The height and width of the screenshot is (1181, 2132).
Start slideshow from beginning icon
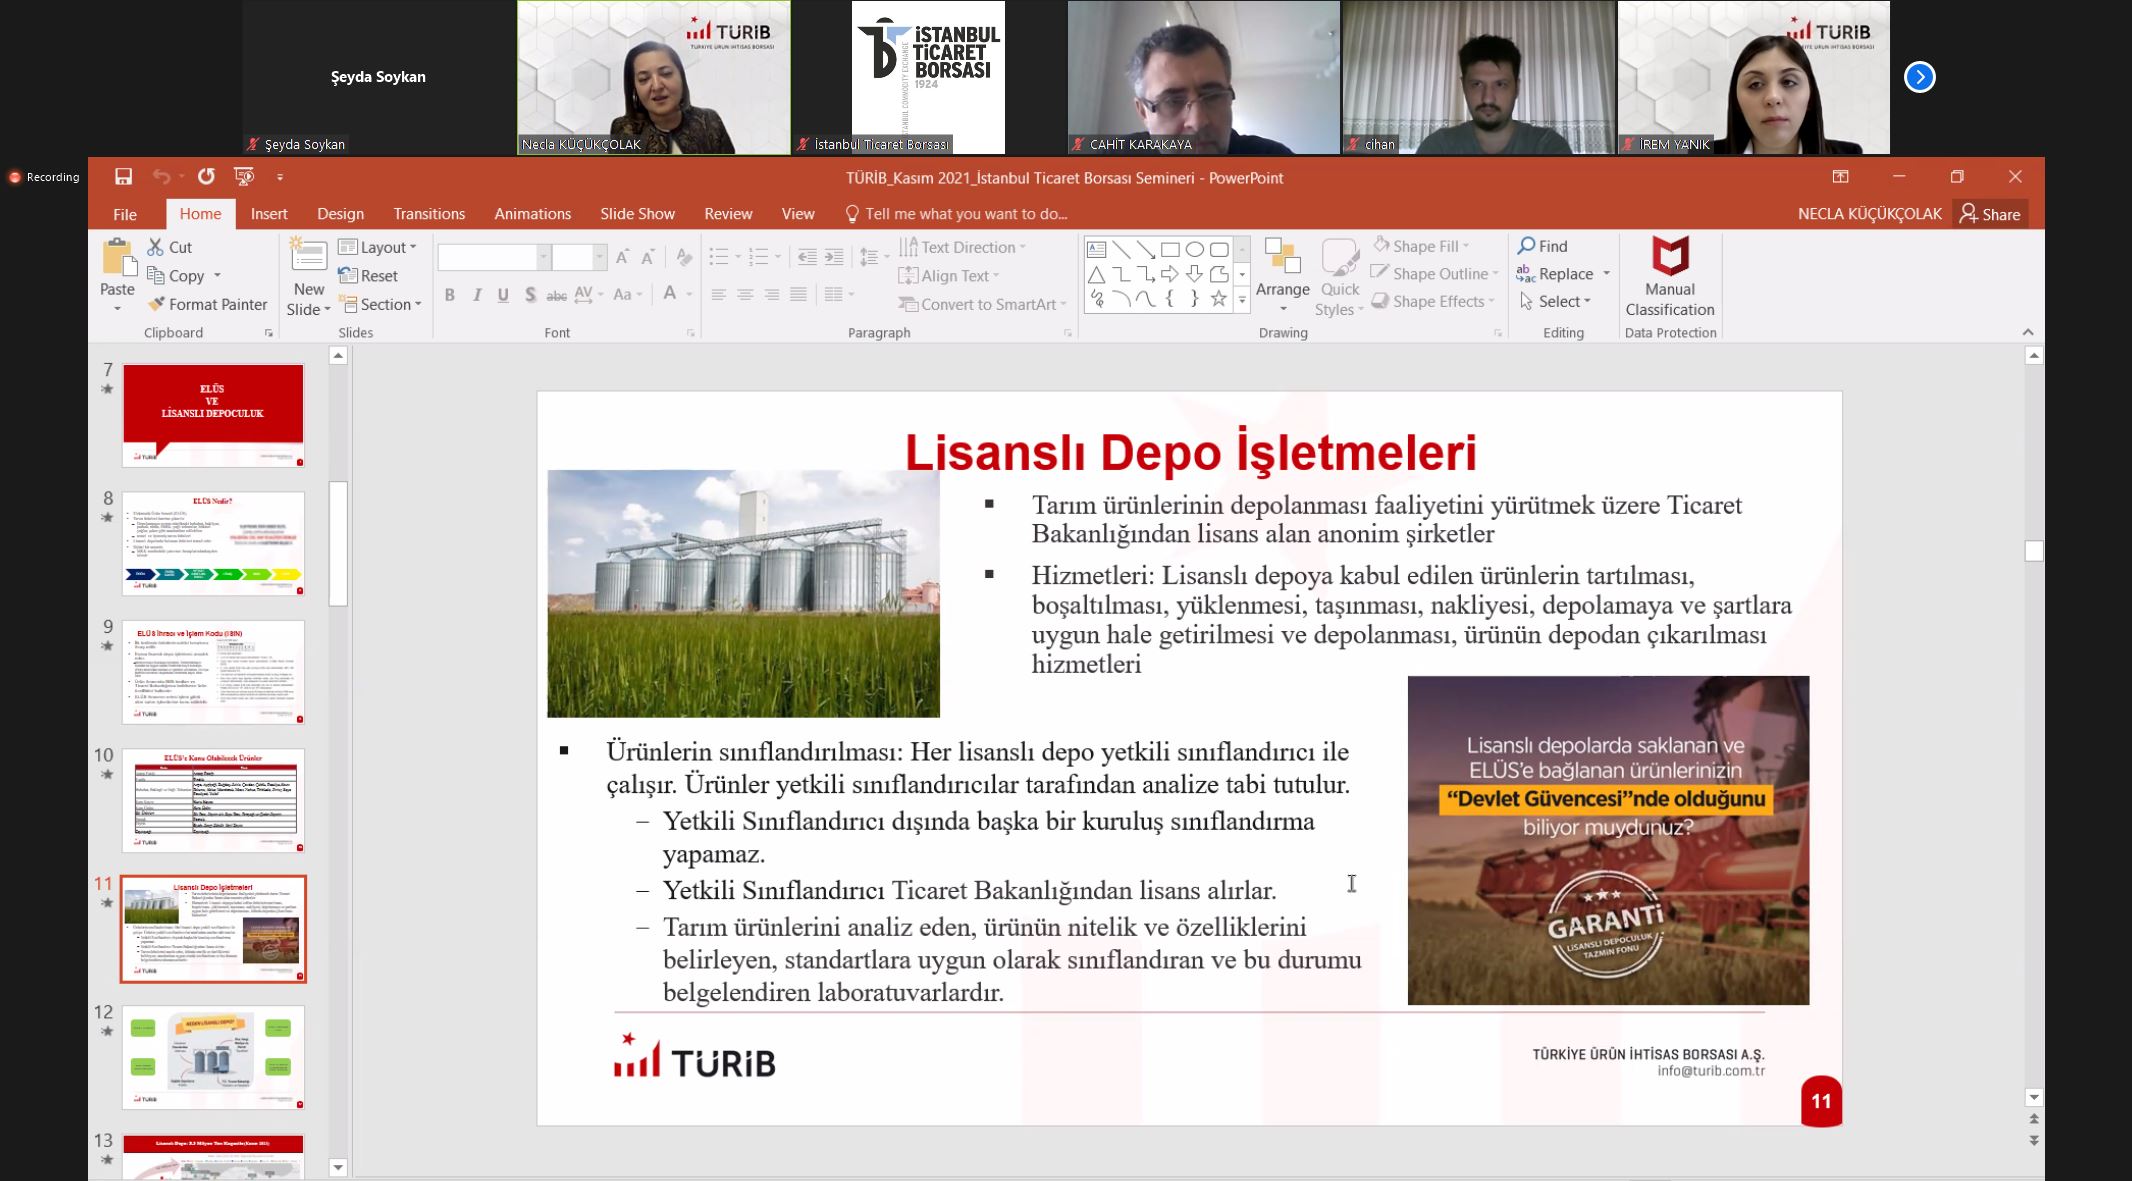pyautogui.click(x=243, y=177)
